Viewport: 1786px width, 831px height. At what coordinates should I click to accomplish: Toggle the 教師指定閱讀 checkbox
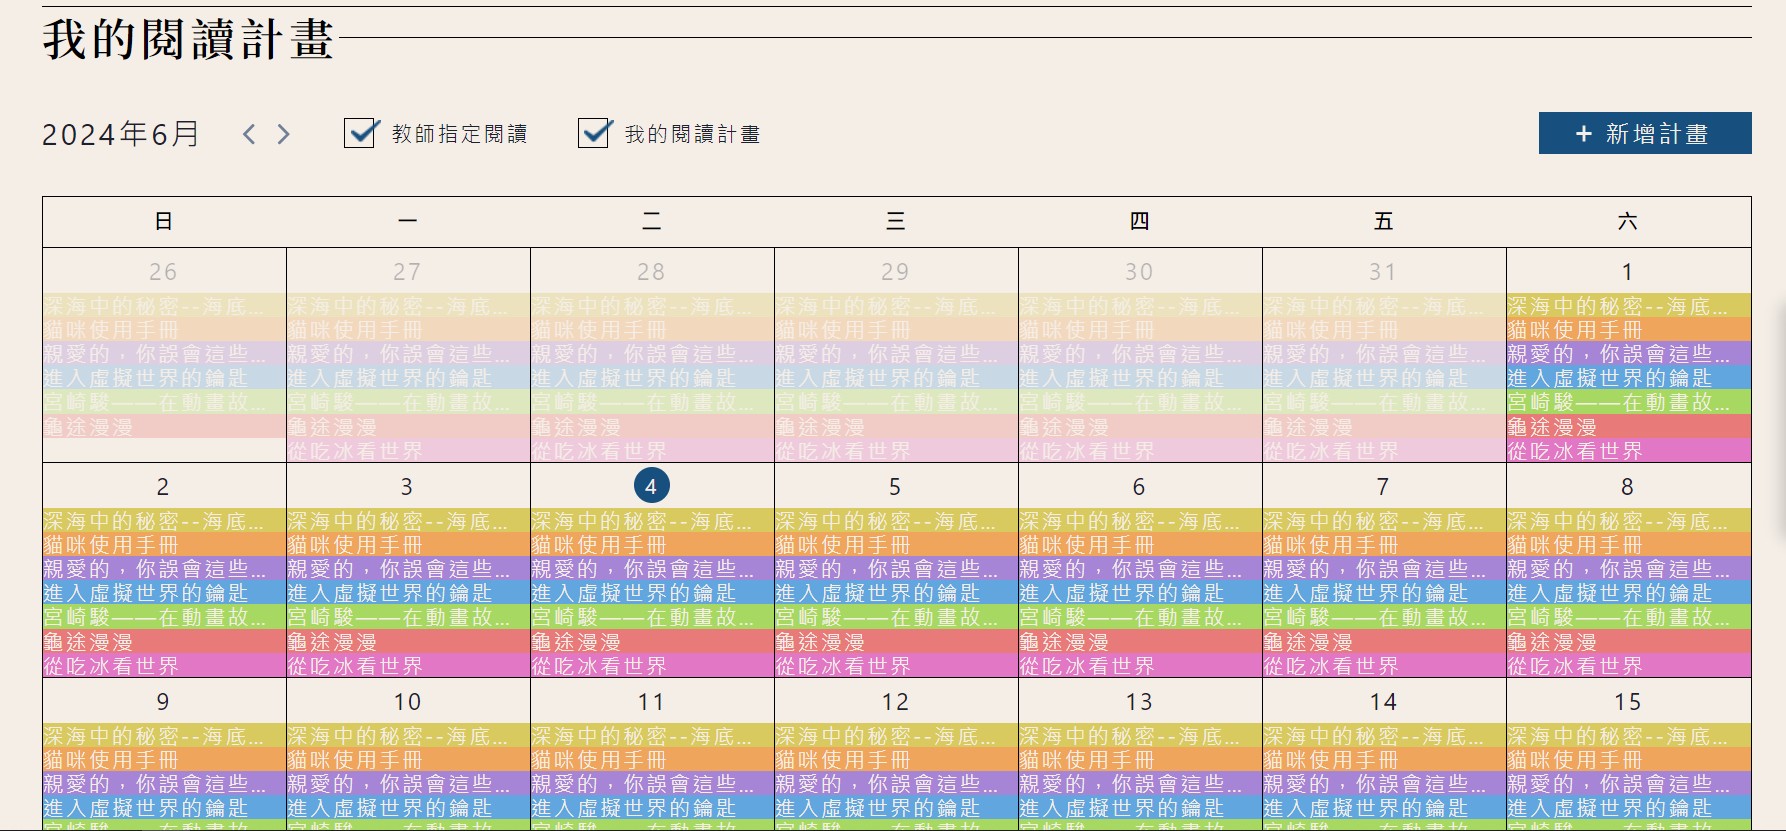(360, 133)
